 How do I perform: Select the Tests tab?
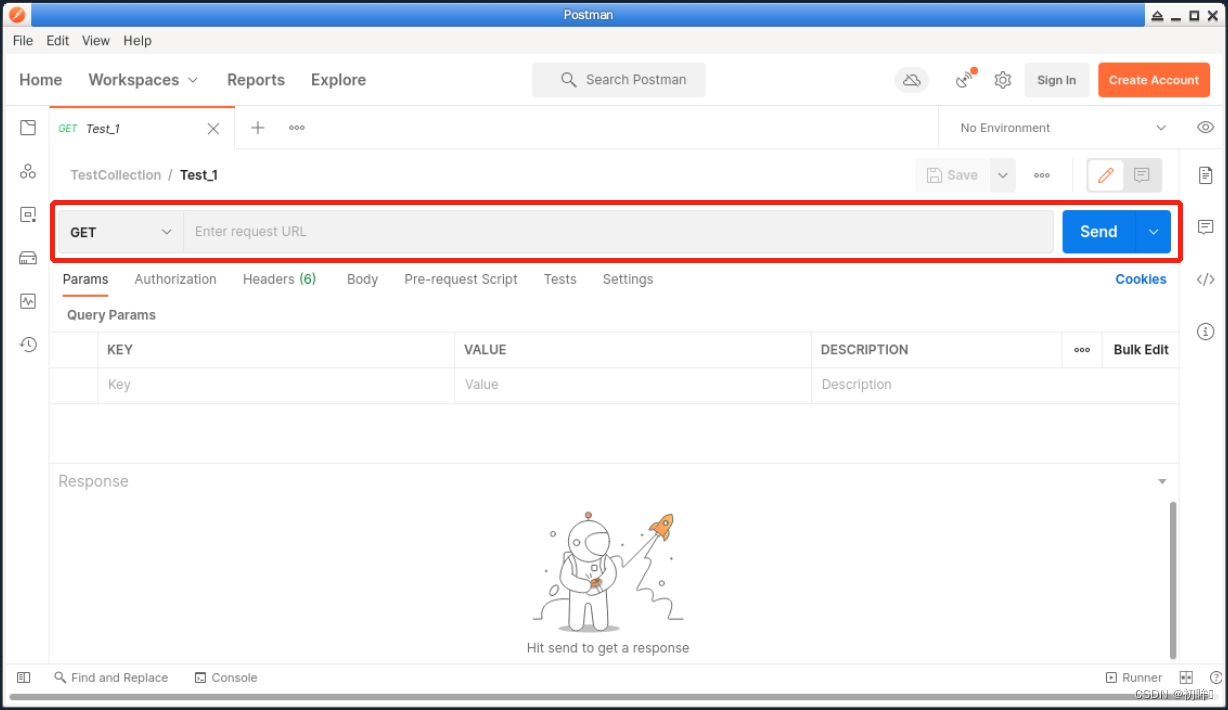coord(560,279)
